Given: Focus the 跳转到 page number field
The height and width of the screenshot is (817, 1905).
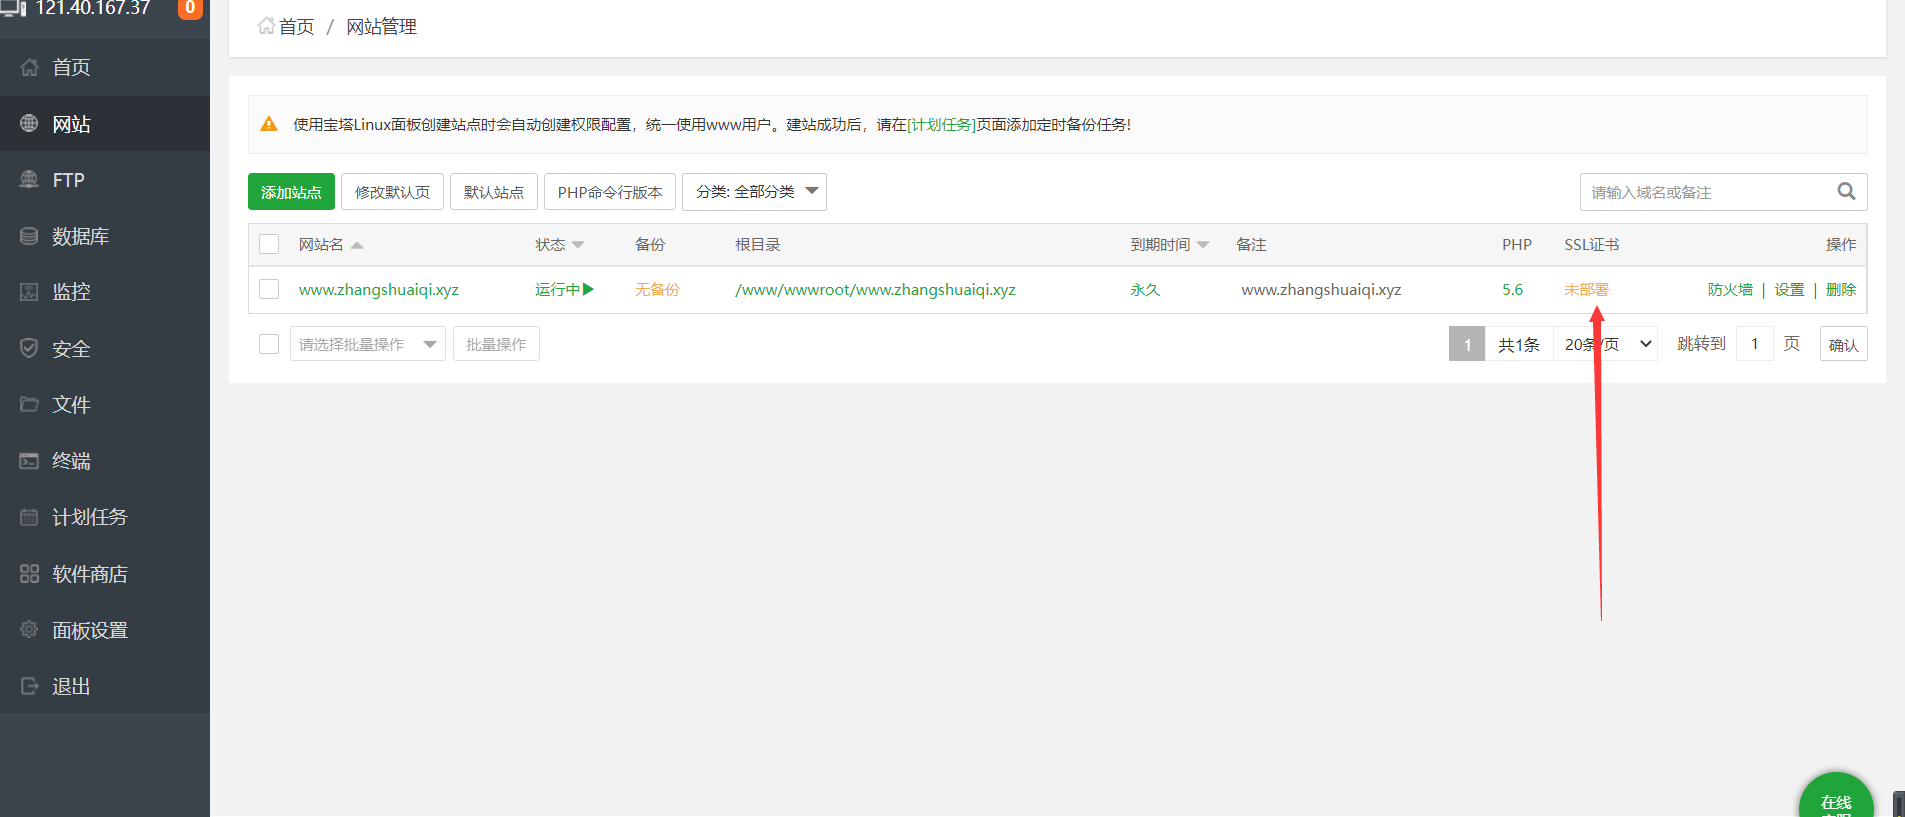Looking at the screenshot, I should (1755, 344).
